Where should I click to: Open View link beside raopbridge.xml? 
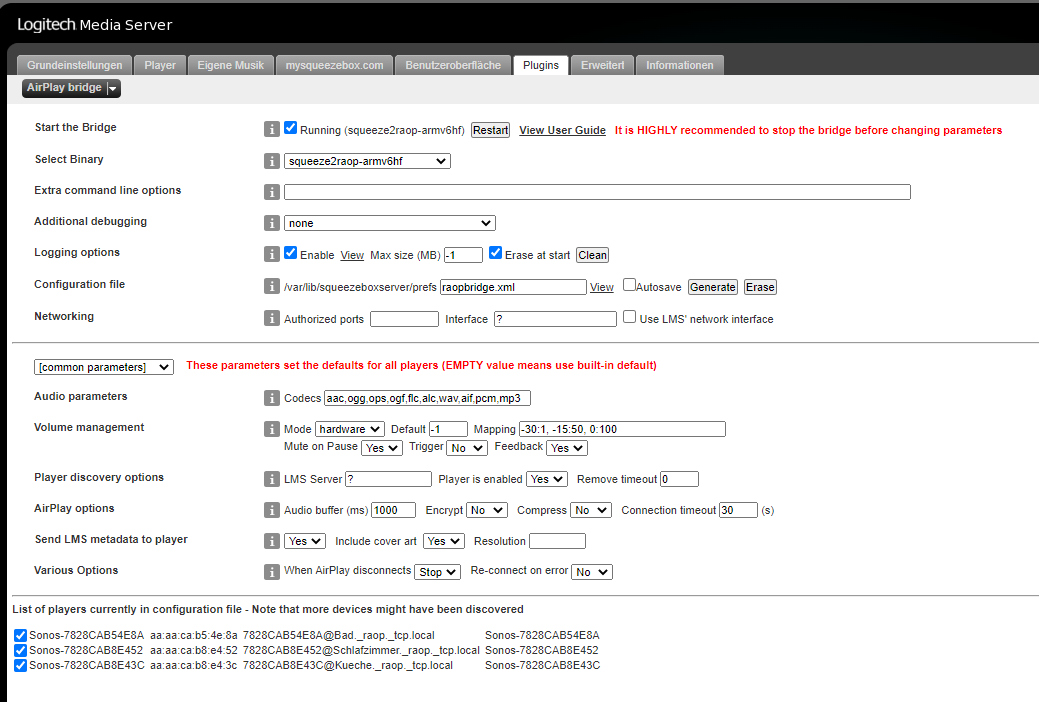pyautogui.click(x=602, y=287)
